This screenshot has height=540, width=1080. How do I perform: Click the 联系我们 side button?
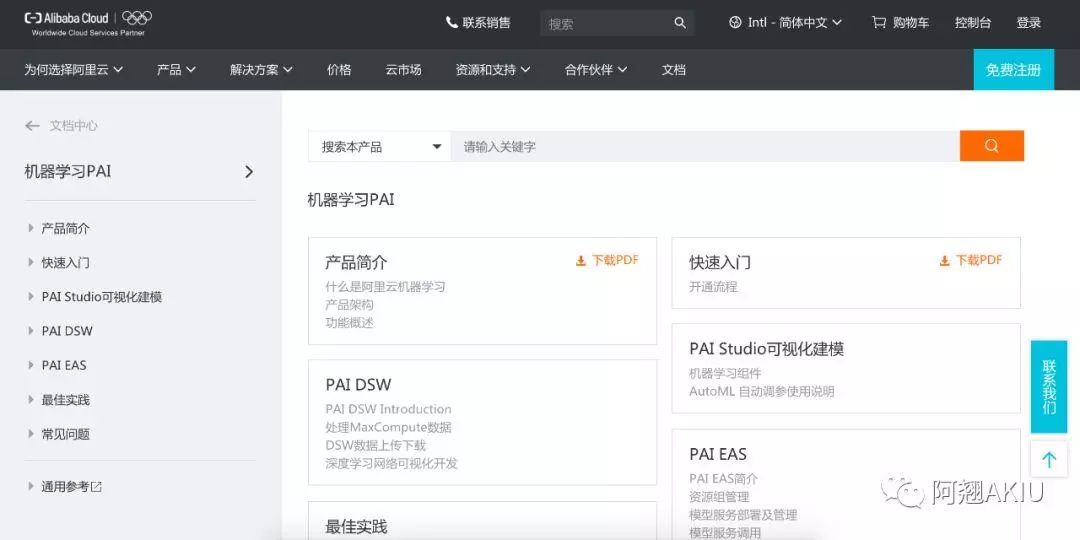pyautogui.click(x=1048, y=386)
